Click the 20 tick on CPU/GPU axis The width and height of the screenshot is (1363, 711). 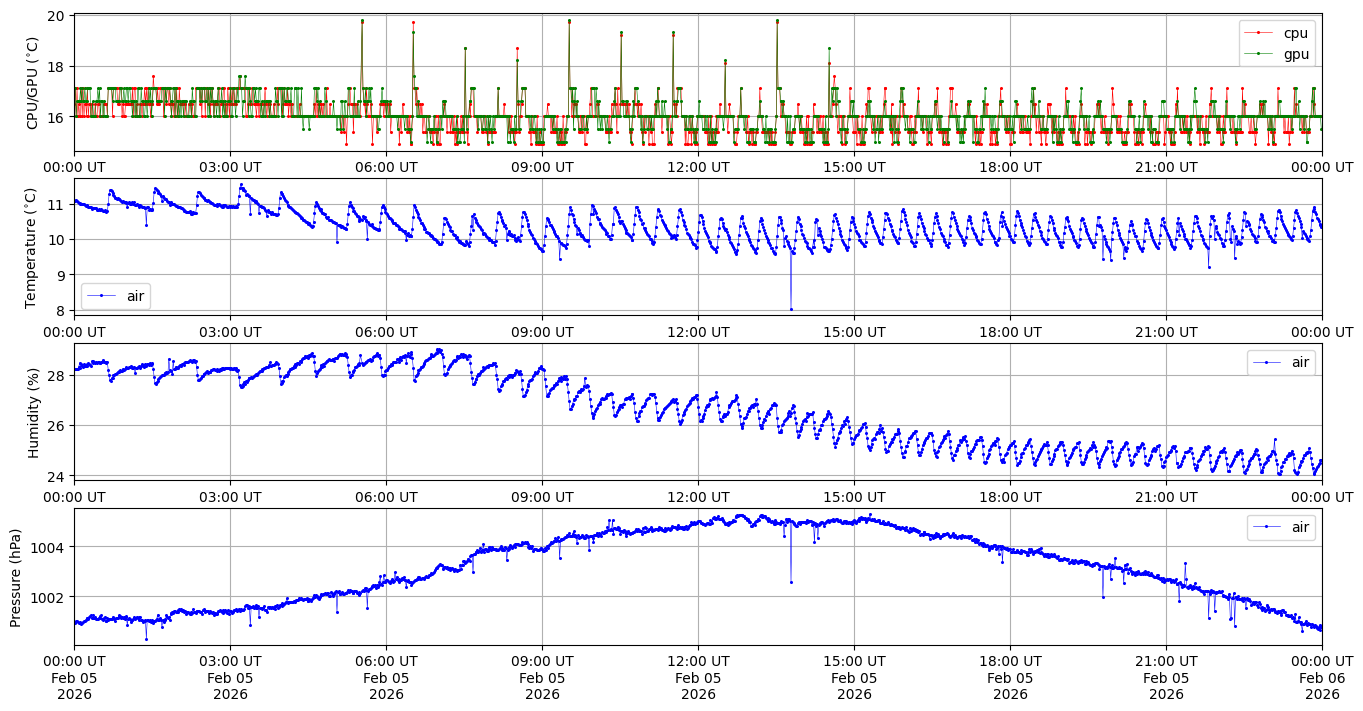(x=58, y=16)
